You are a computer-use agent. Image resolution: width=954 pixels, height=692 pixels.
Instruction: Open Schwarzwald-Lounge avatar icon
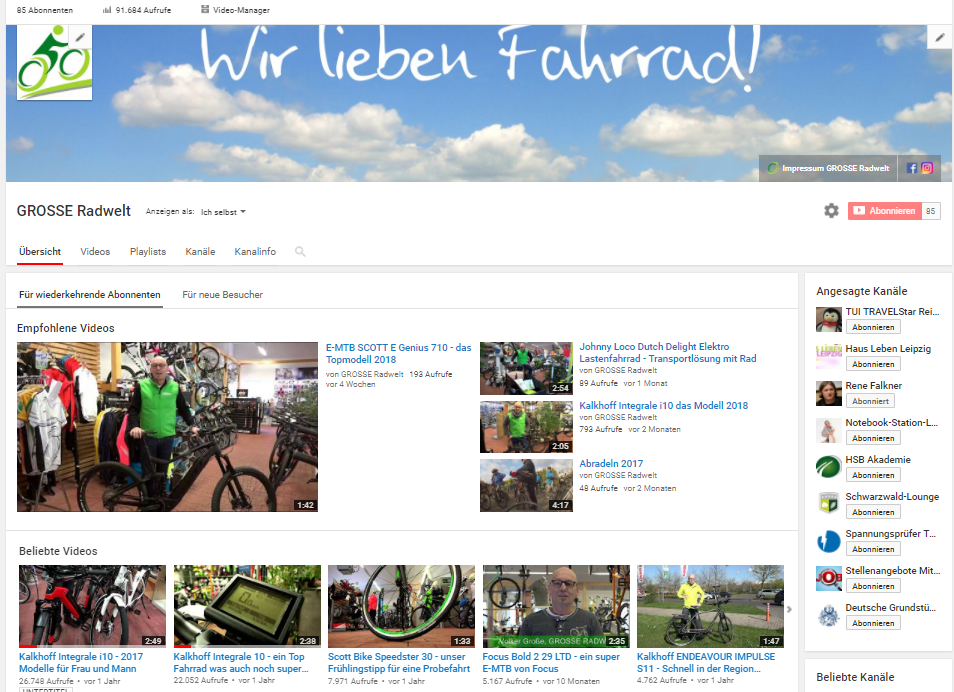point(829,504)
